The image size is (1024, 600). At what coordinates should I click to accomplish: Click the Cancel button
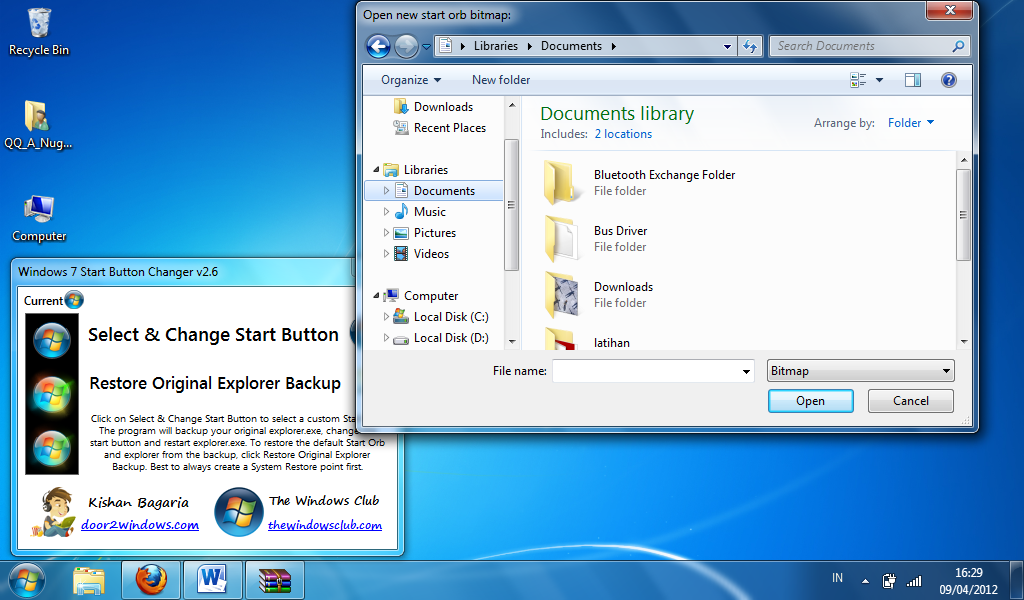click(910, 401)
